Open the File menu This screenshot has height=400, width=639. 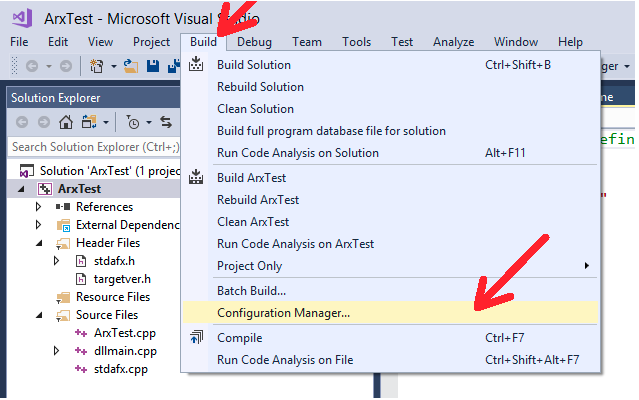coord(19,42)
